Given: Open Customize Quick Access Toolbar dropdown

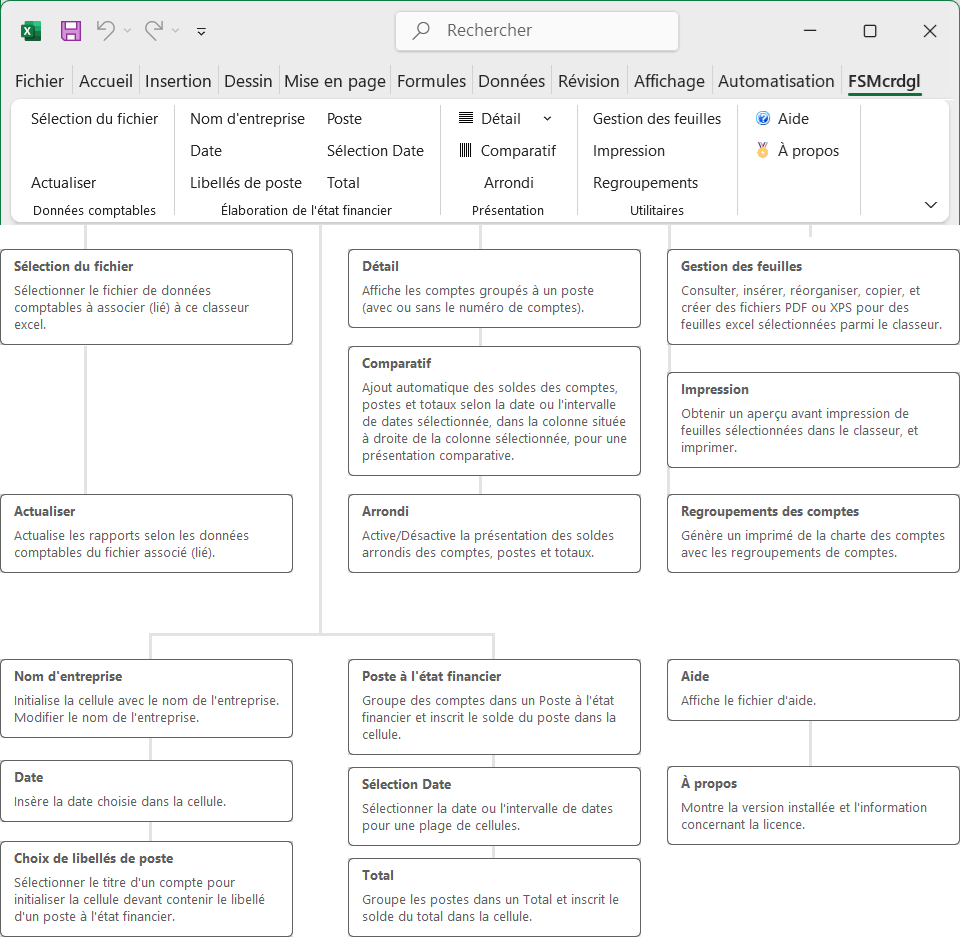Looking at the screenshot, I should [201, 31].
